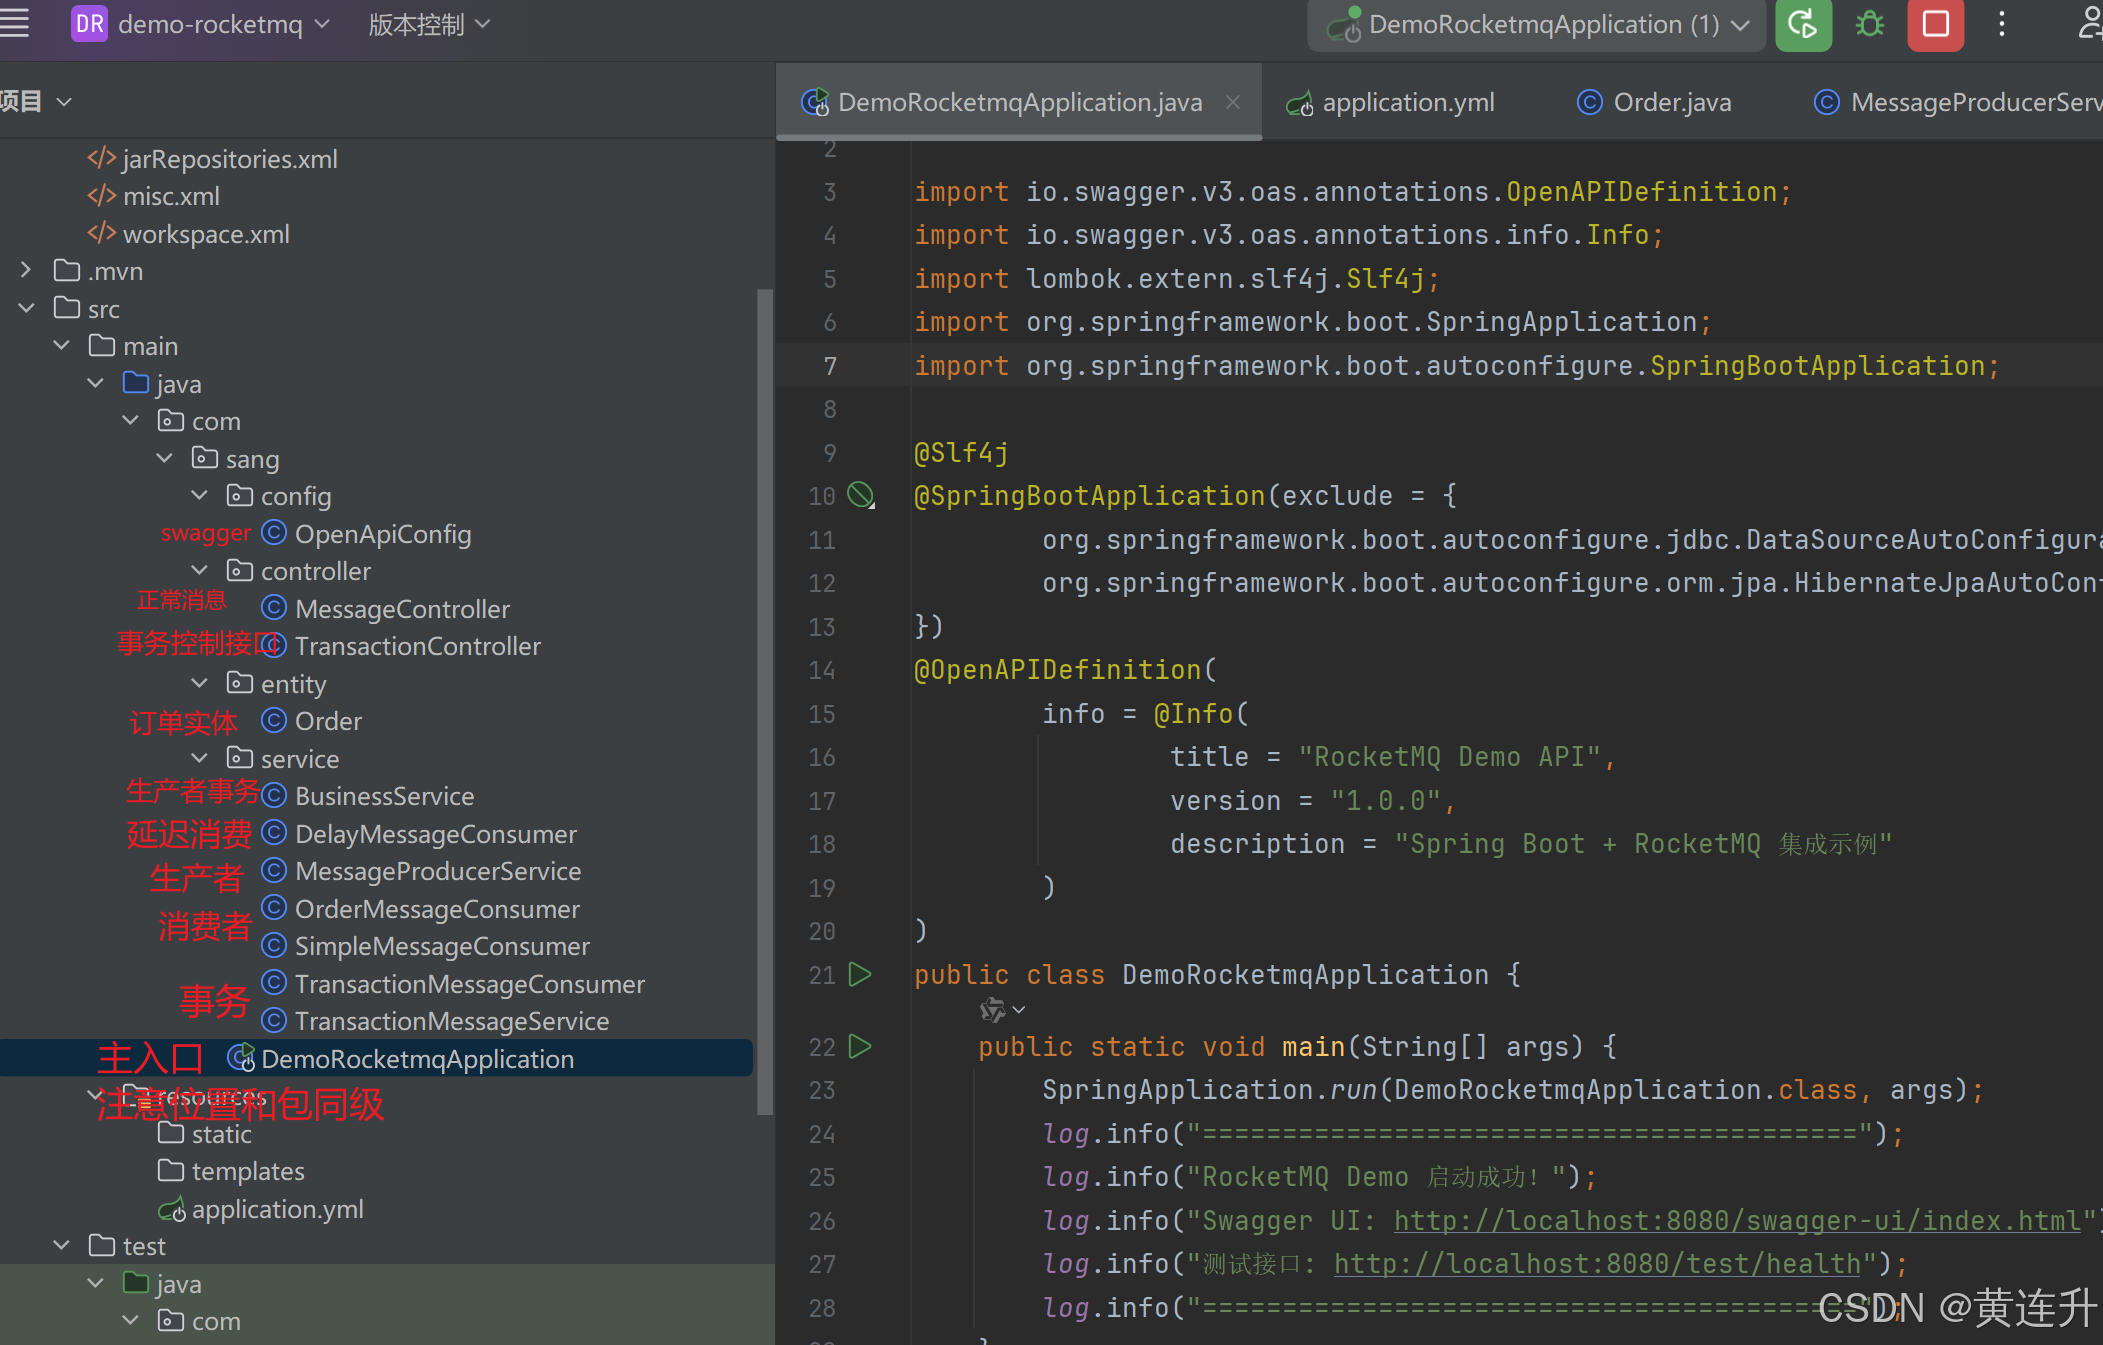Open the 版本控制 dropdown menu
The width and height of the screenshot is (2103, 1345).
430,24
